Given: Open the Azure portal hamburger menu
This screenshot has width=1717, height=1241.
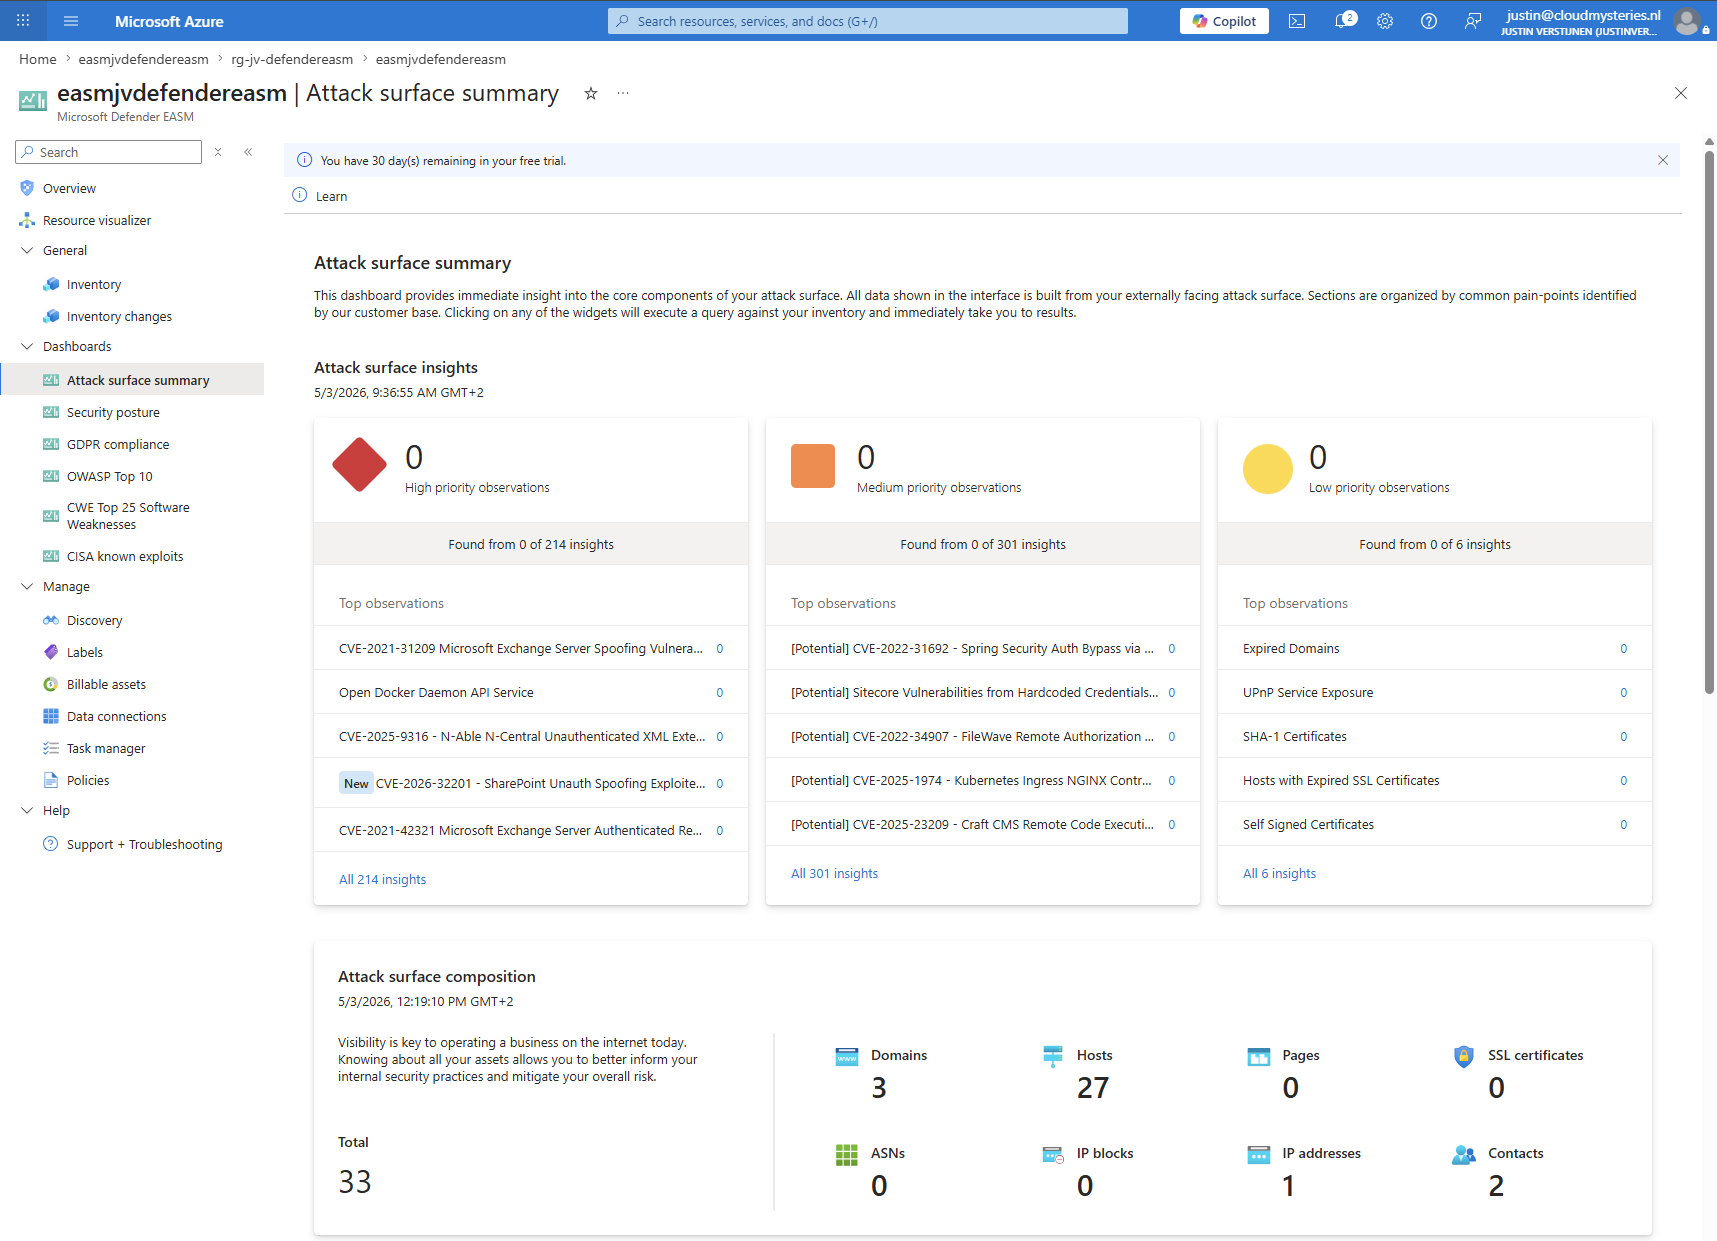Looking at the screenshot, I should point(71,21).
